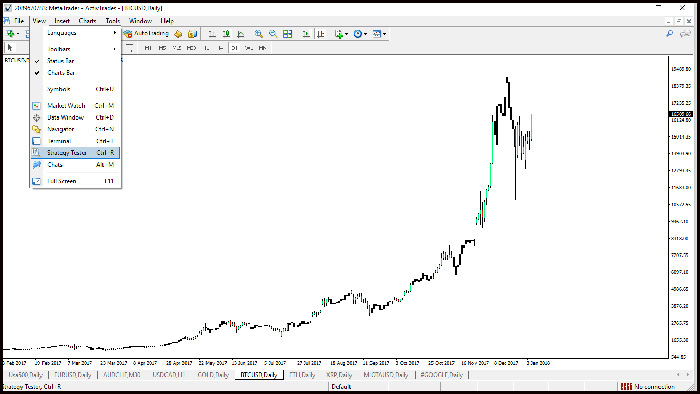Select the line chart icon

(241, 34)
